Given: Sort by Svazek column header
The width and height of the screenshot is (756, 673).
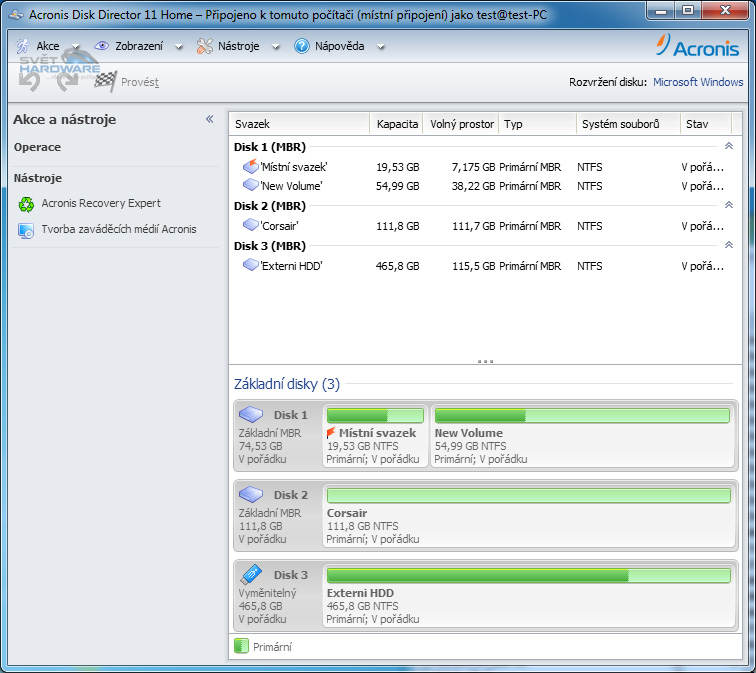Looking at the screenshot, I should (299, 124).
